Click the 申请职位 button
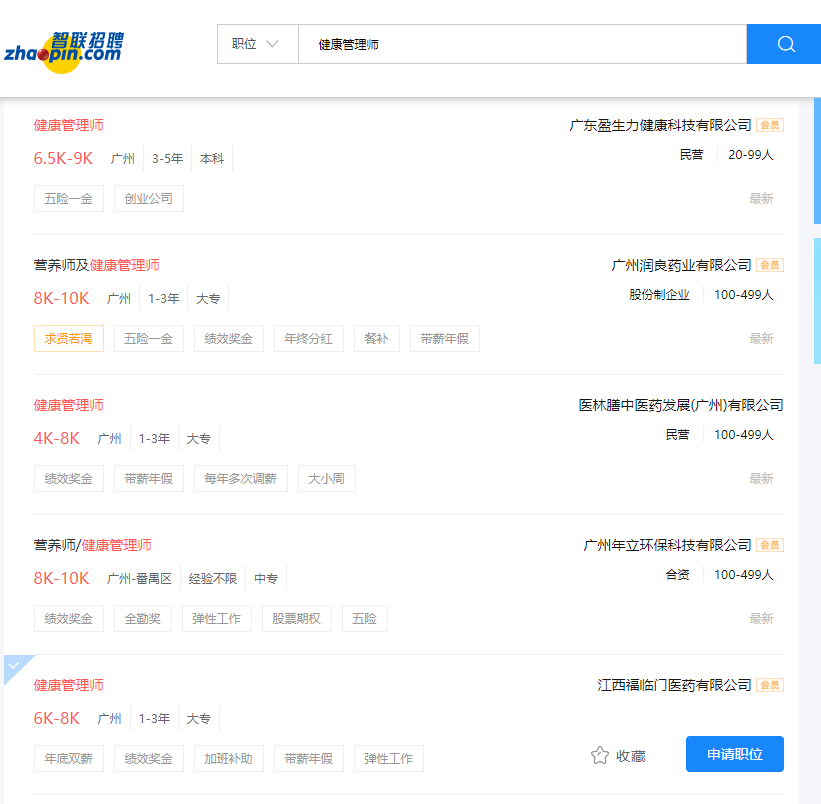This screenshot has width=821, height=804. 735,754
